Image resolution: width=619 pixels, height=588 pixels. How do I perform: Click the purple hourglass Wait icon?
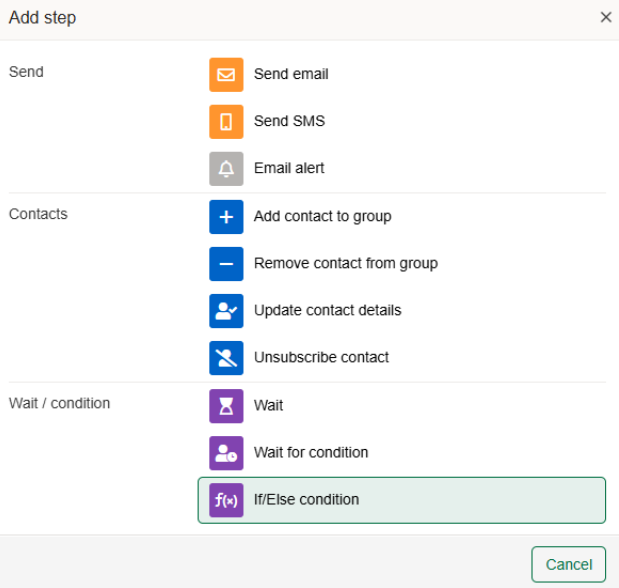tap(226, 406)
